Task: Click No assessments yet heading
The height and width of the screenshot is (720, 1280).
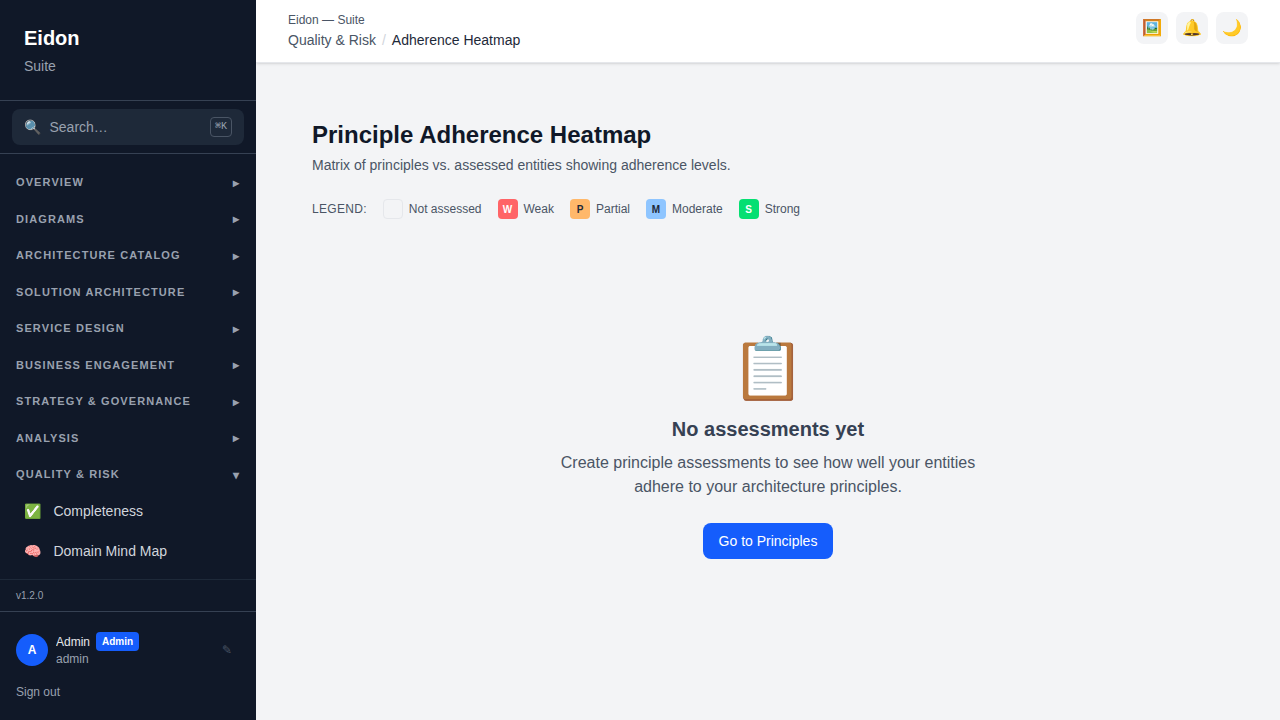Action: [768, 429]
